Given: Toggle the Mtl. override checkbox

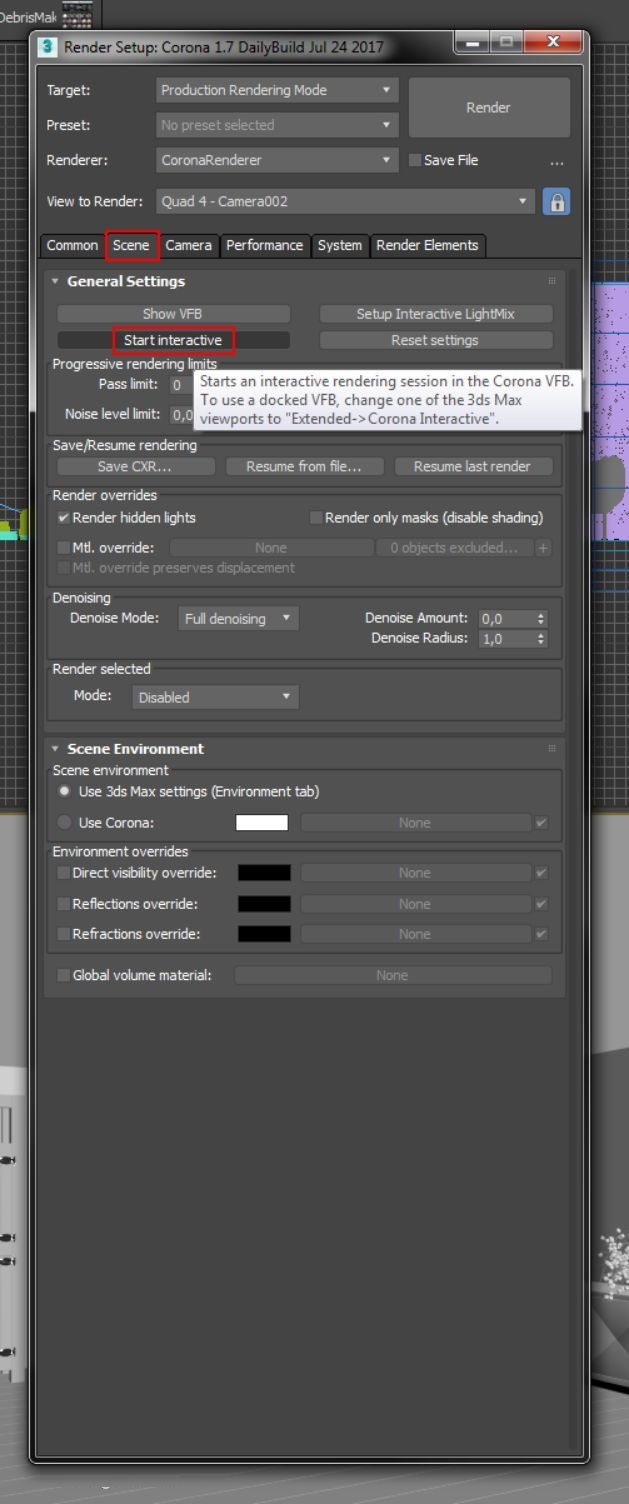Looking at the screenshot, I should [63, 548].
